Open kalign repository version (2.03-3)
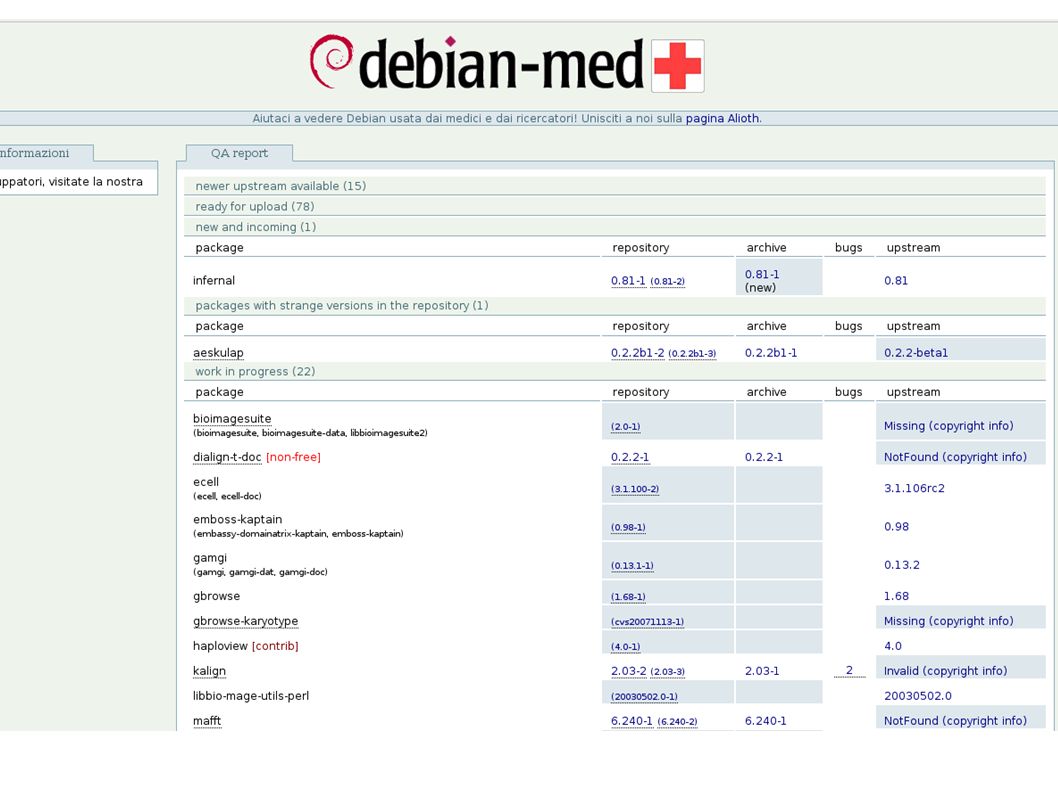Screen dimensions: 1058x793 pos(667,672)
